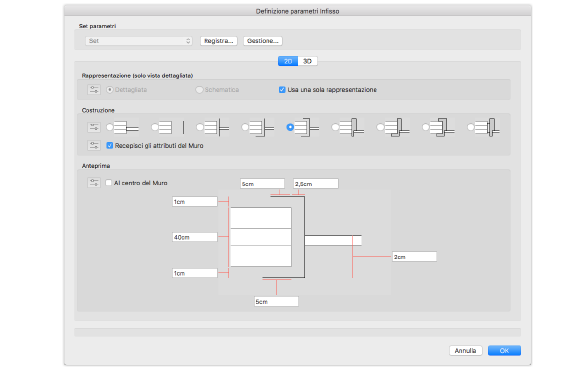Click the sixth construction diagram icon
Image resolution: width=574 pixels, height=373 pixels.
(x=352, y=127)
